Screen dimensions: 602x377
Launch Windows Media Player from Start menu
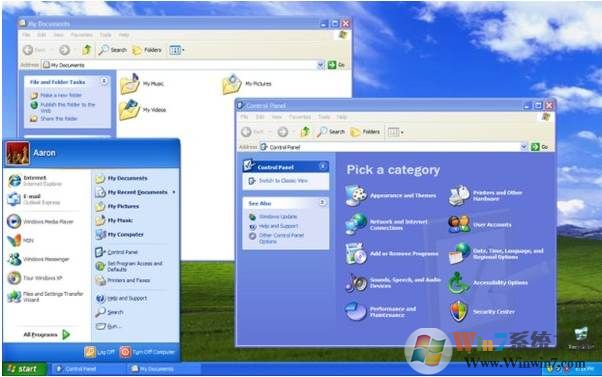(x=40, y=222)
